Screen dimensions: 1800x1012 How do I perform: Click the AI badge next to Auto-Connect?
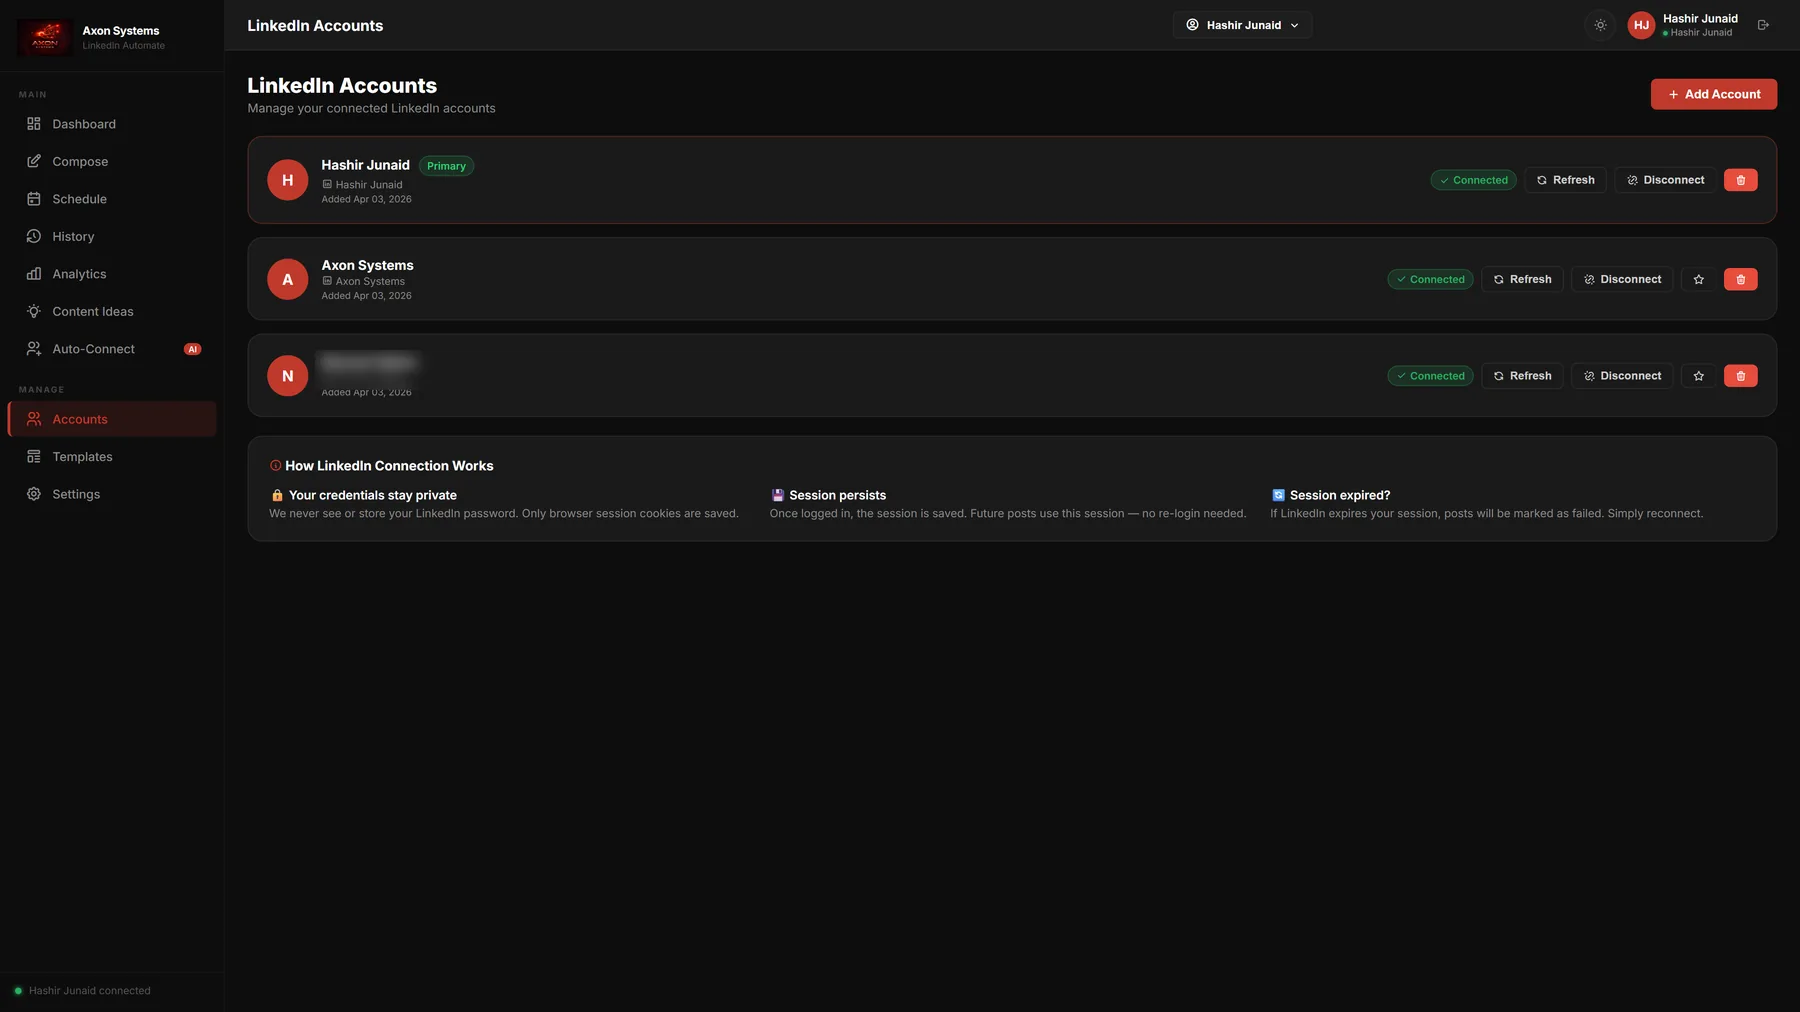[193, 349]
